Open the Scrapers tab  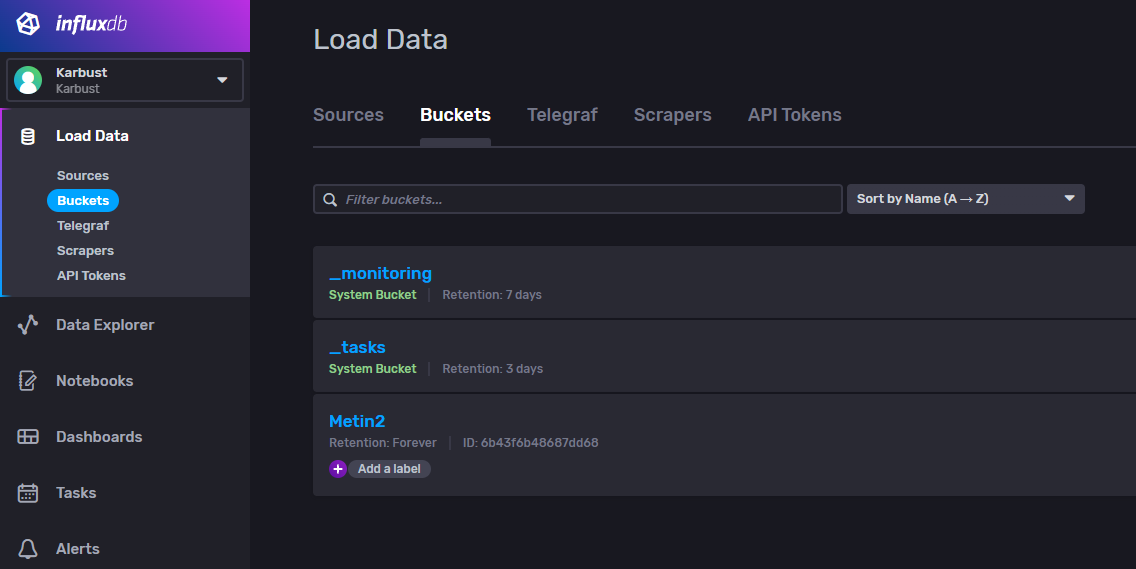pyautogui.click(x=672, y=115)
